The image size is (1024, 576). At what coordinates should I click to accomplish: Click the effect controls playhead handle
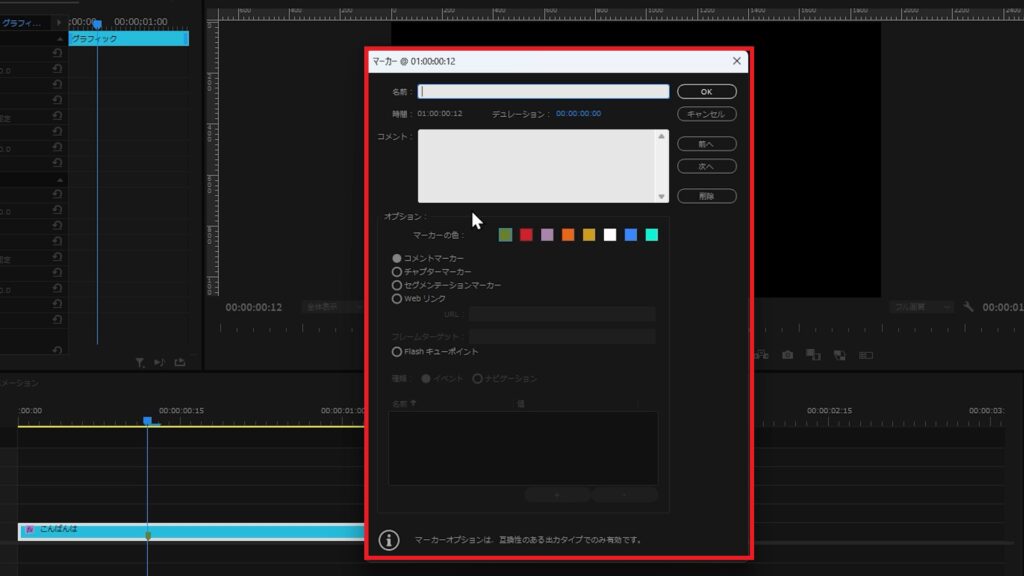click(97, 24)
